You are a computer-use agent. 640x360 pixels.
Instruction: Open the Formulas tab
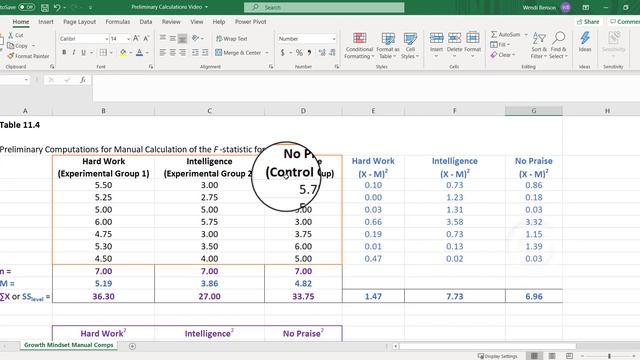118,22
